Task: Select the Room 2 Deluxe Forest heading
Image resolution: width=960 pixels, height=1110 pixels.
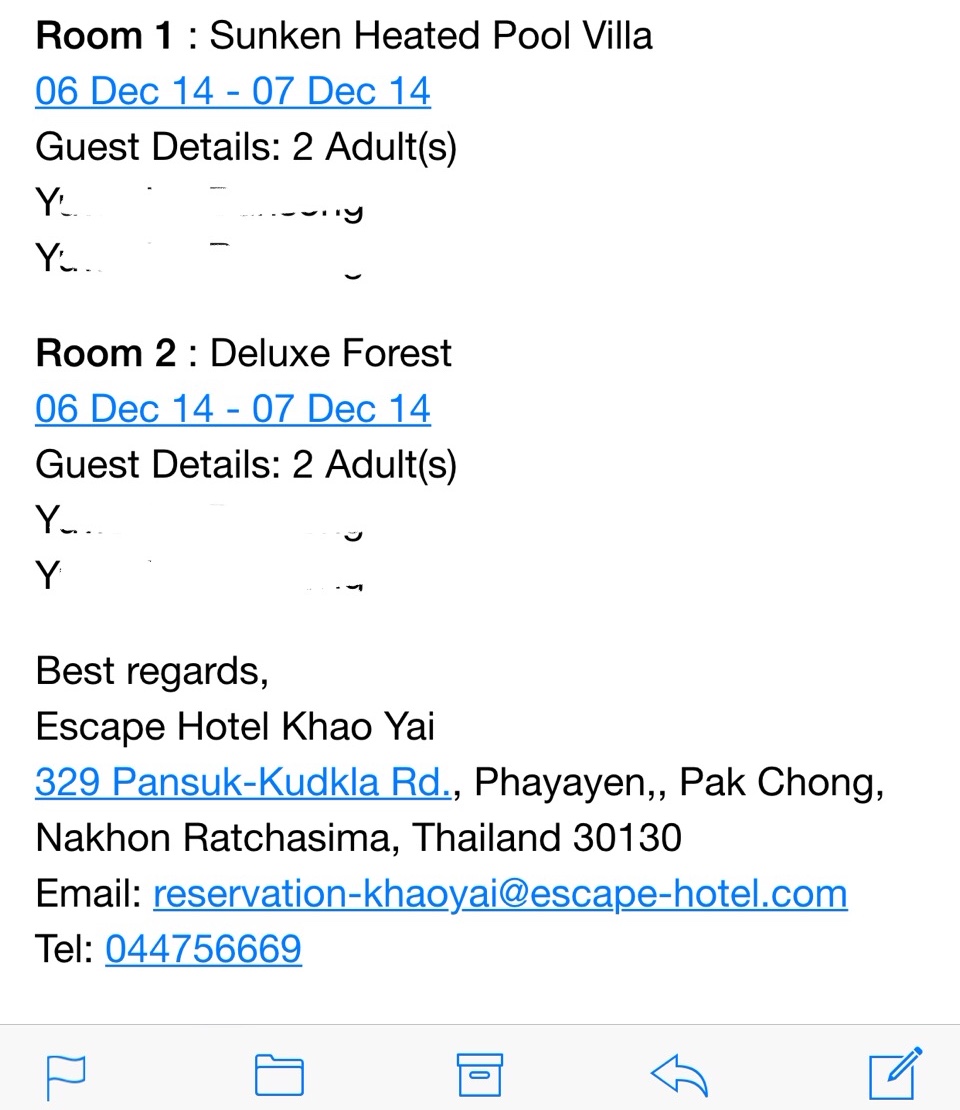Action: pos(244,353)
